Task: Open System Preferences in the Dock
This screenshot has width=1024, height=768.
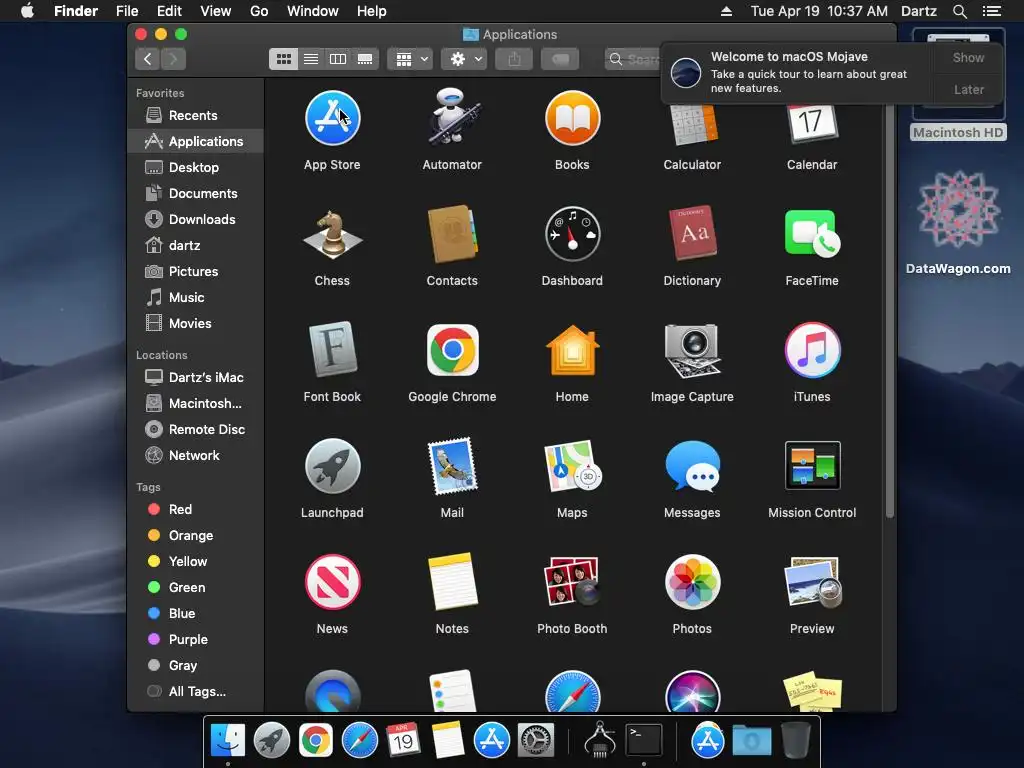Action: pos(536,740)
